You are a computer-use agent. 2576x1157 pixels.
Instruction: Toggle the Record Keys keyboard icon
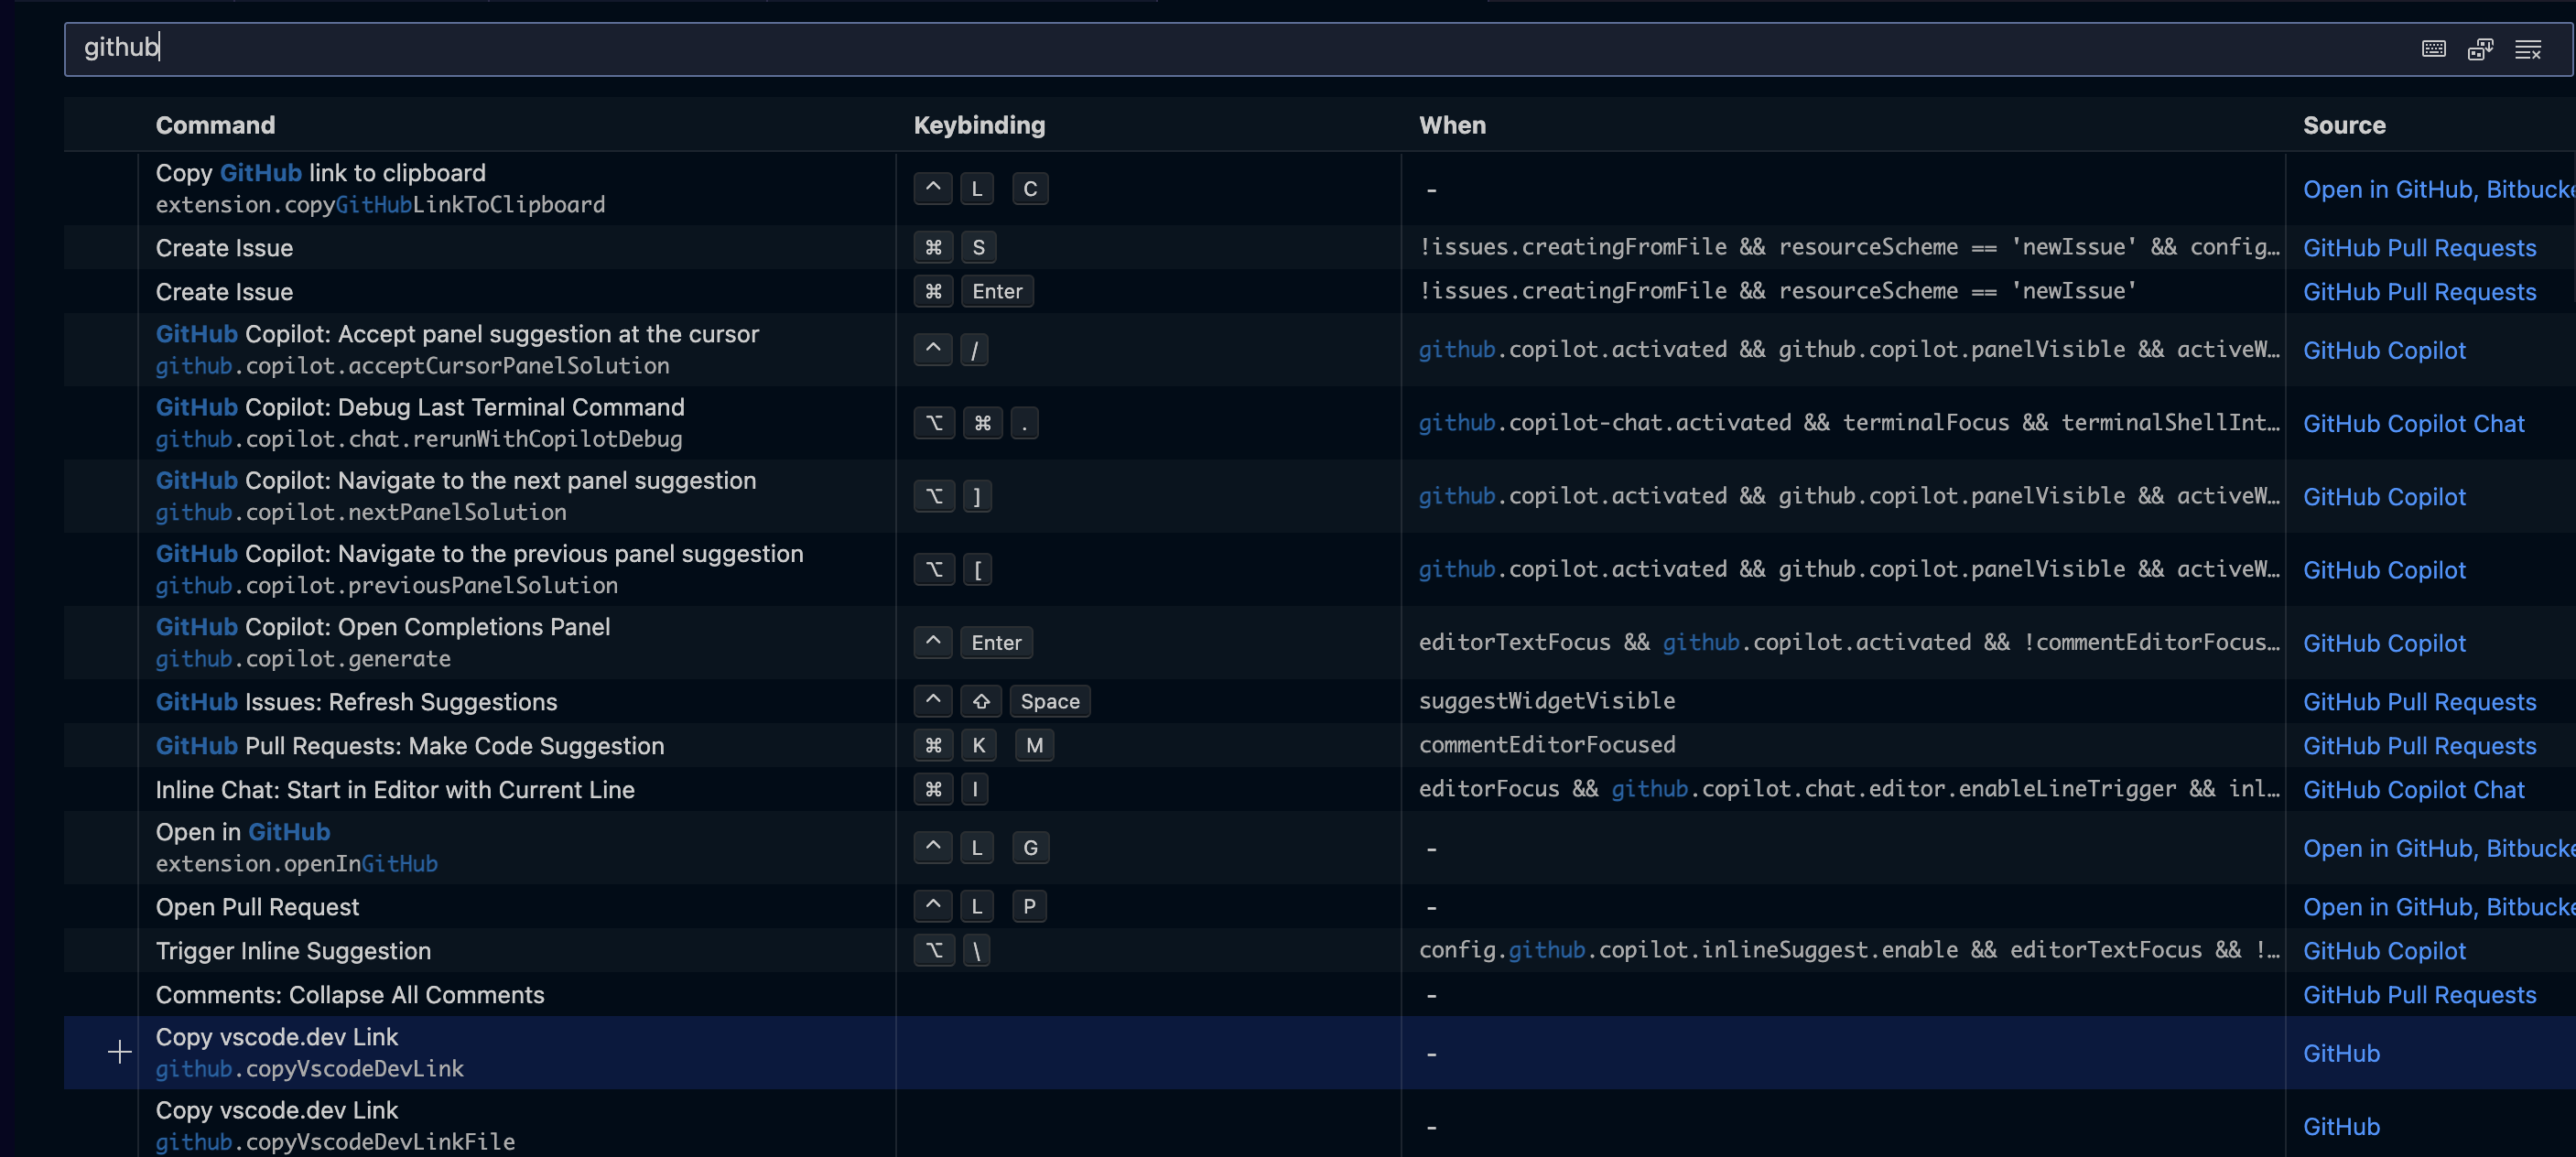tap(2433, 49)
